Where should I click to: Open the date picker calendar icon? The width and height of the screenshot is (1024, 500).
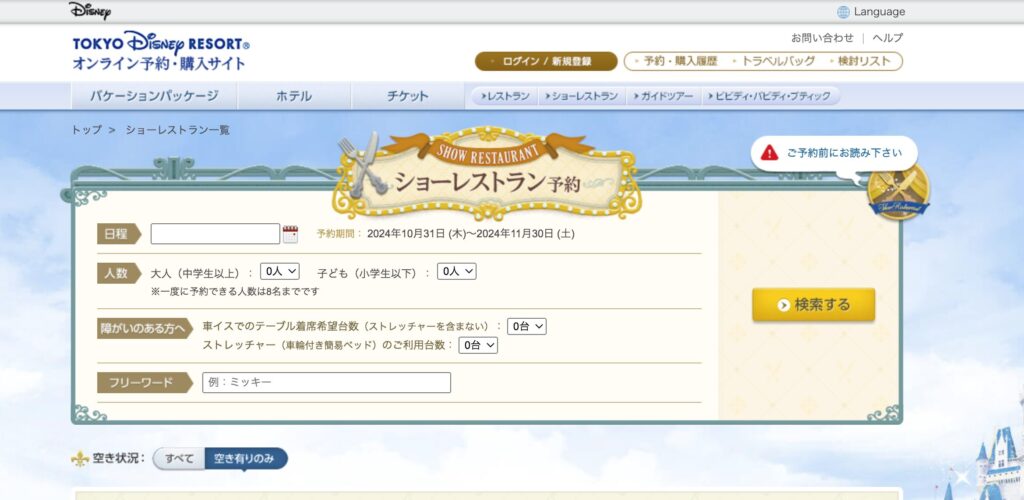coord(290,234)
